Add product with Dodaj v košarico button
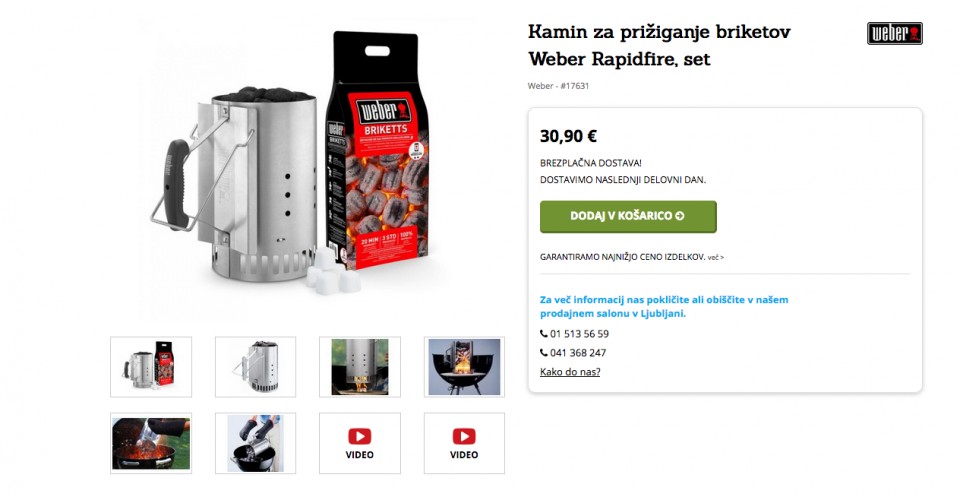The height and width of the screenshot is (500, 960). (628, 217)
